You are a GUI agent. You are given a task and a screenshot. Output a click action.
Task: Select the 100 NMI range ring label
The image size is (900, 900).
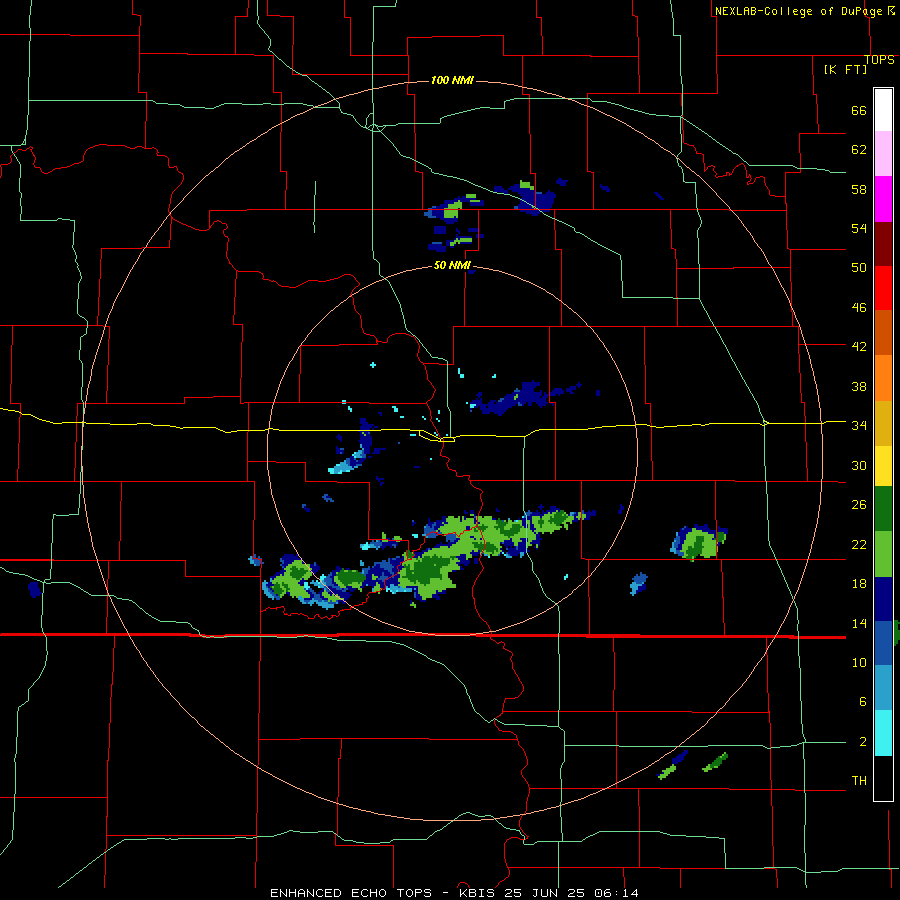tap(452, 80)
